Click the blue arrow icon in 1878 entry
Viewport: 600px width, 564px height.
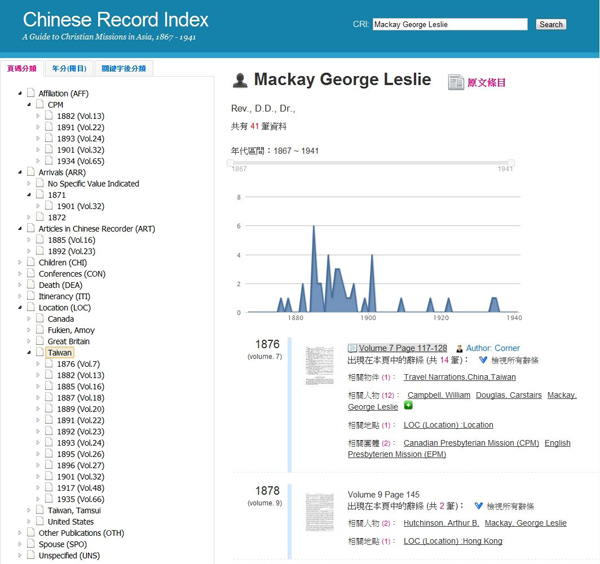coord(479,507)
